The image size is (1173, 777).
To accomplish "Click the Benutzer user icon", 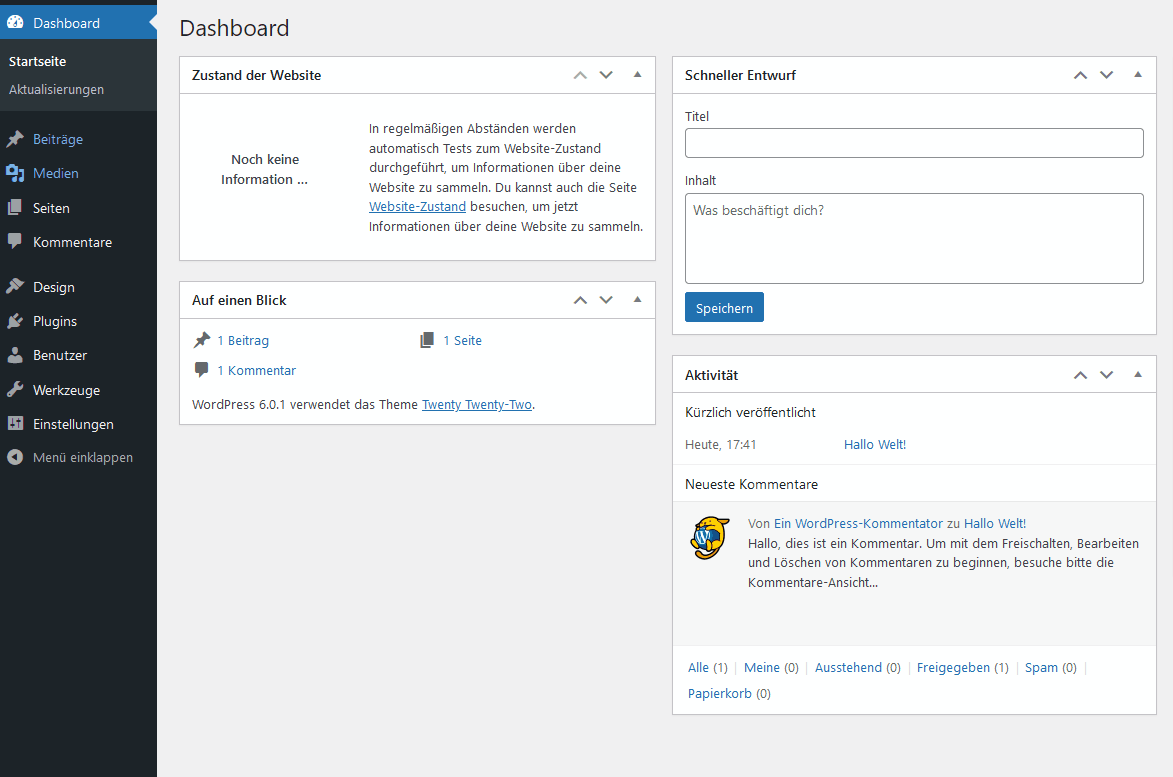I will tap(15, 355).
